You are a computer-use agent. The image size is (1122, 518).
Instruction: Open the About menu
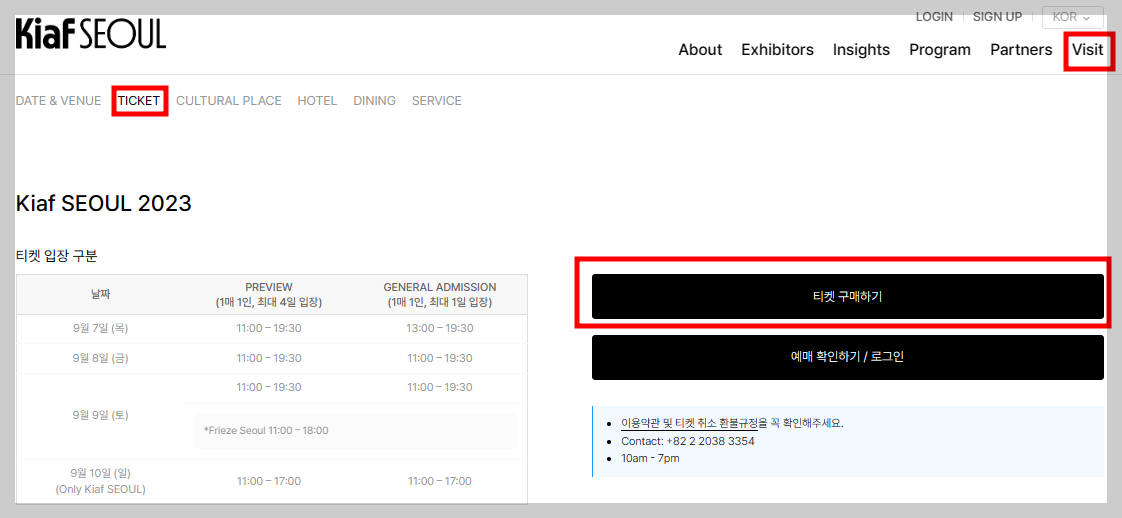(x=700, y=49)
